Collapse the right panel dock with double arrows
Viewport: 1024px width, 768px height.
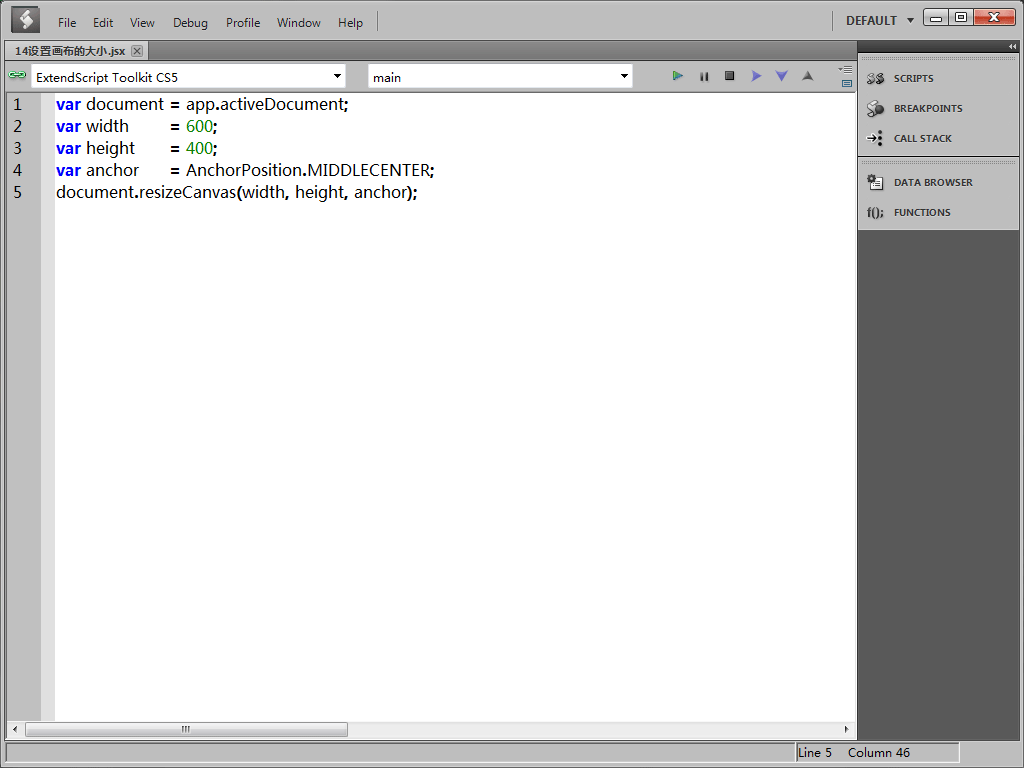(x=1012, y=46)
